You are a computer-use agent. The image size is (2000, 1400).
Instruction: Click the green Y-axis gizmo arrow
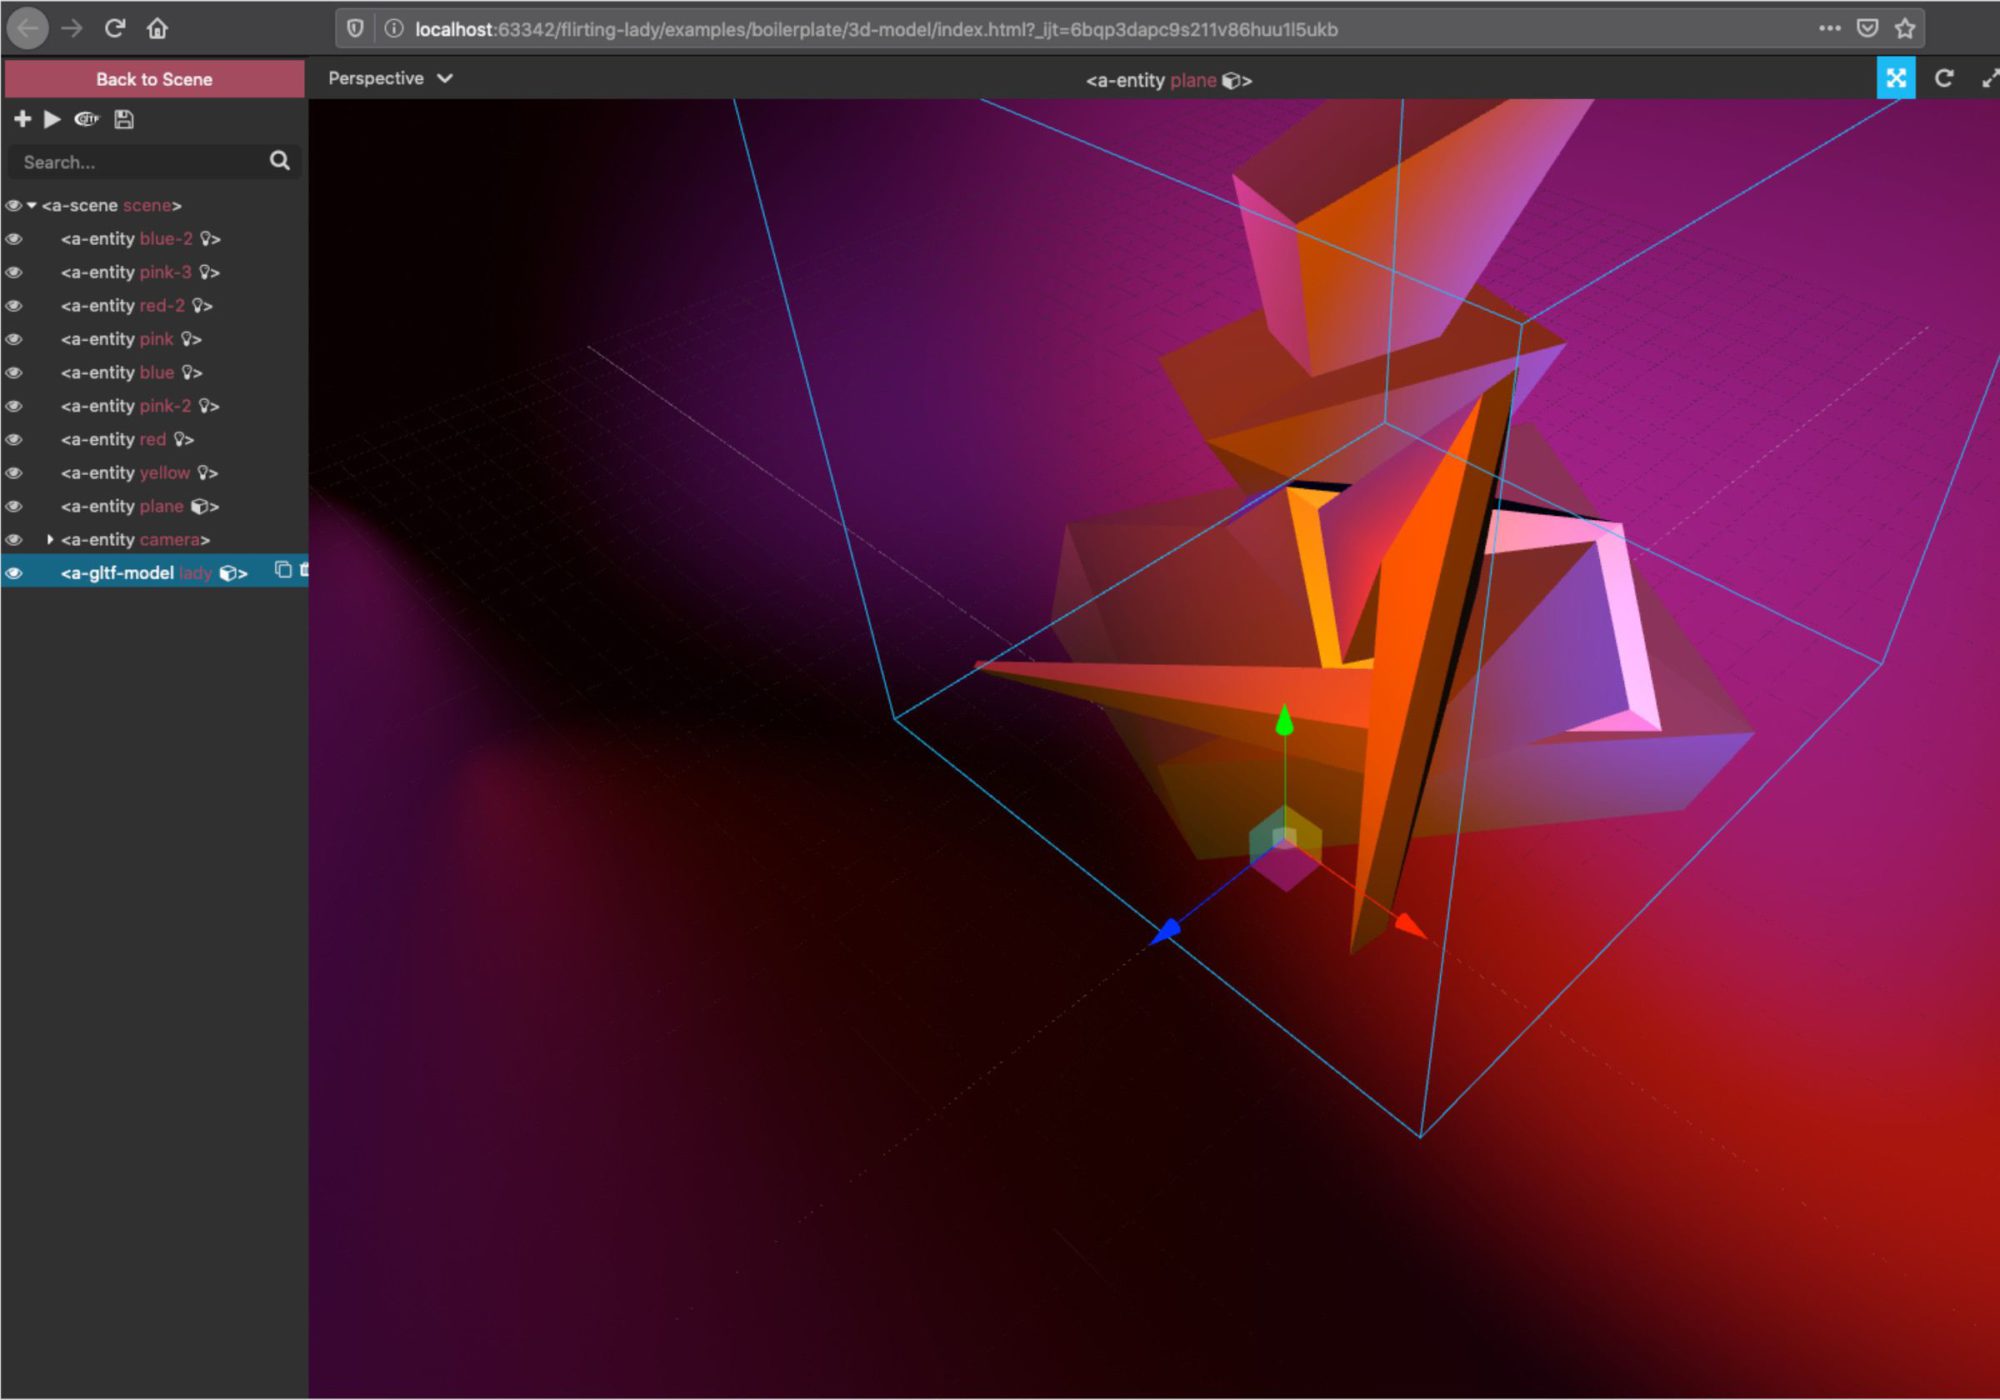click(1285, 720)
